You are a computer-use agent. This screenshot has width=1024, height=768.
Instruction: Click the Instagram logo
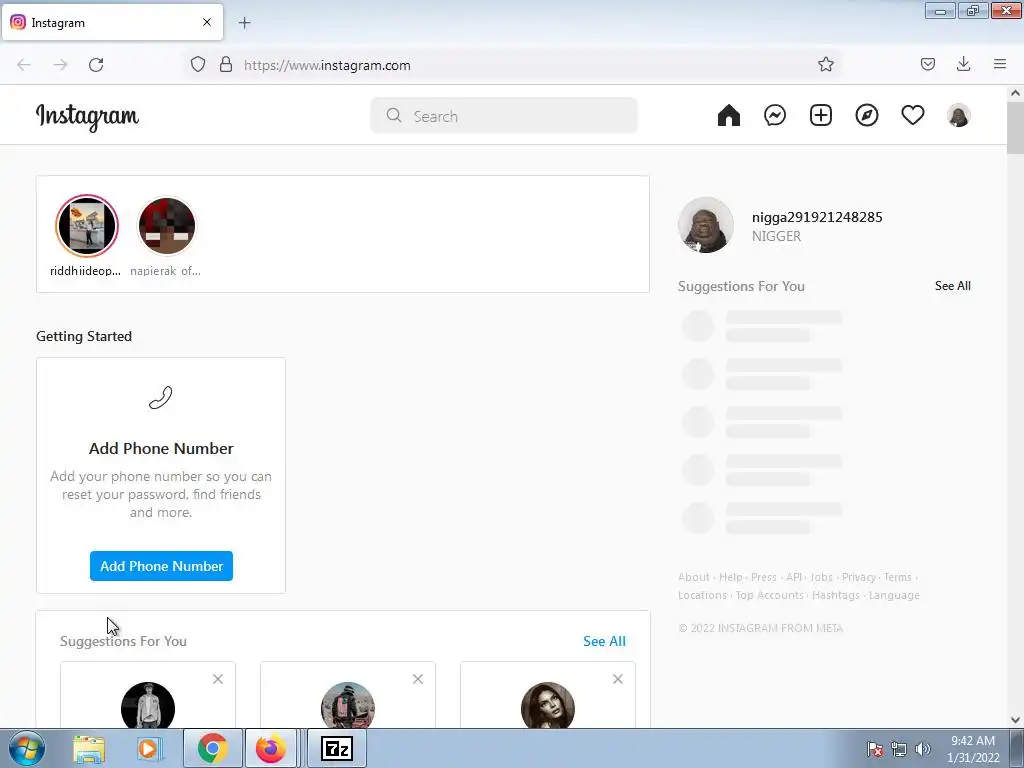(x=87, y=117)
